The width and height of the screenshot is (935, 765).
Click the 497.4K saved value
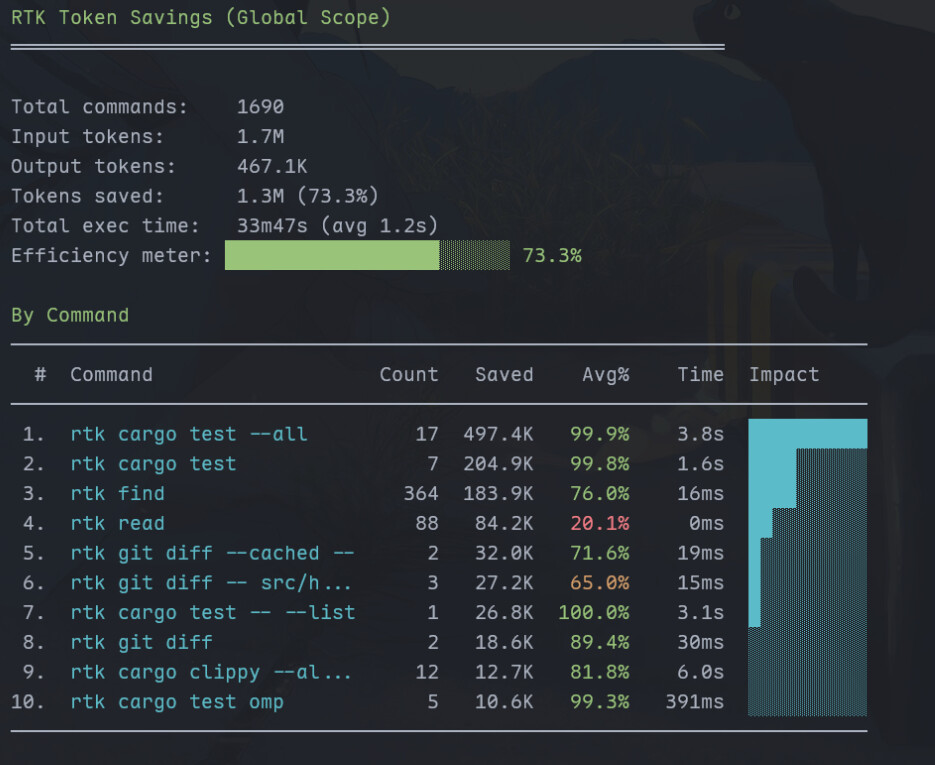tap(499, 434)
